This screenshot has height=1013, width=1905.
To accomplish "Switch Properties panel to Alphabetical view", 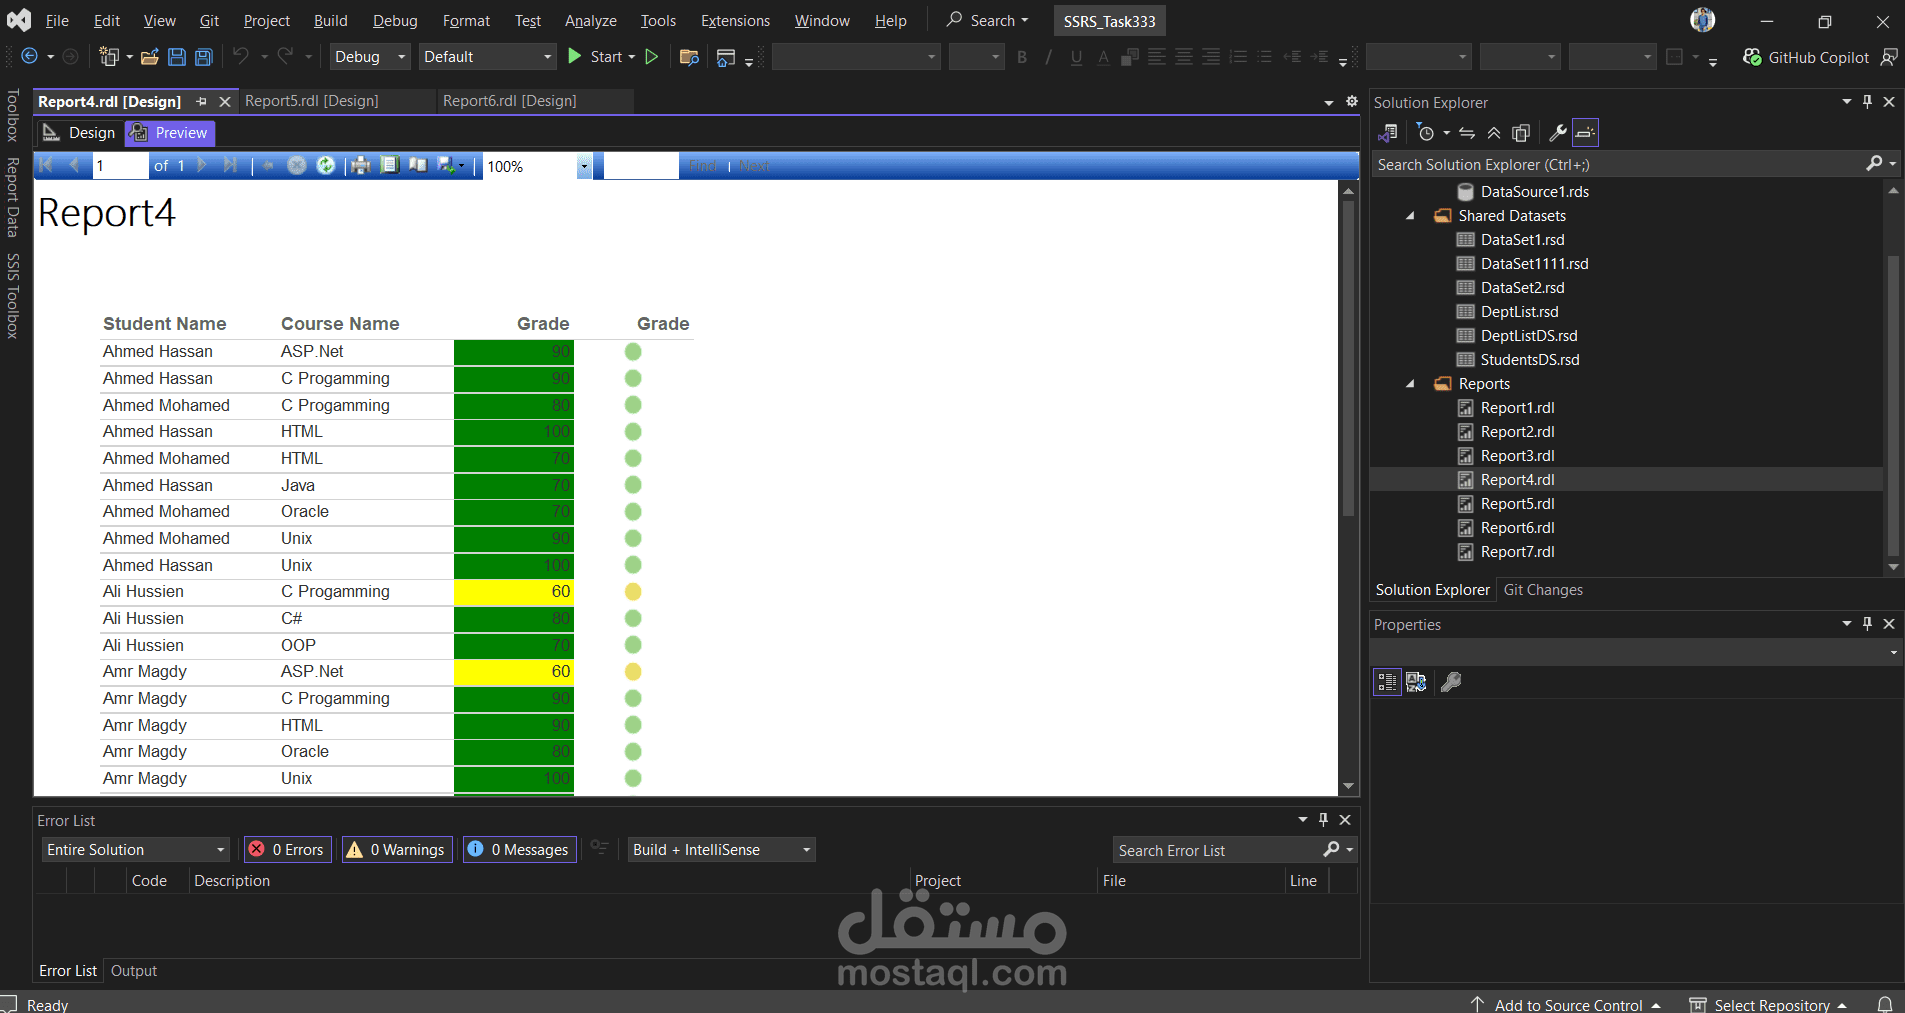I will click(1416, 682).
